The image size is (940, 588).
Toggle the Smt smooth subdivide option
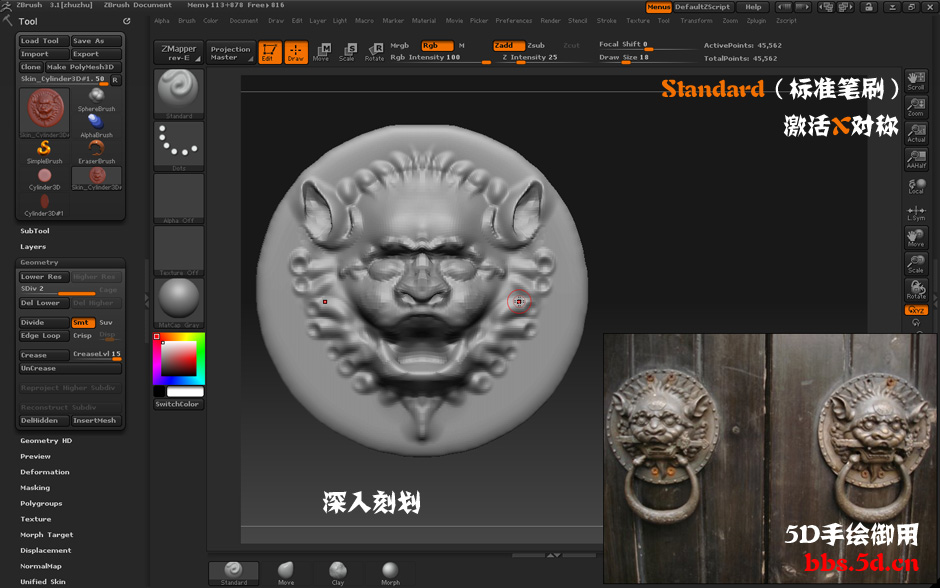[x=83, y=322]
